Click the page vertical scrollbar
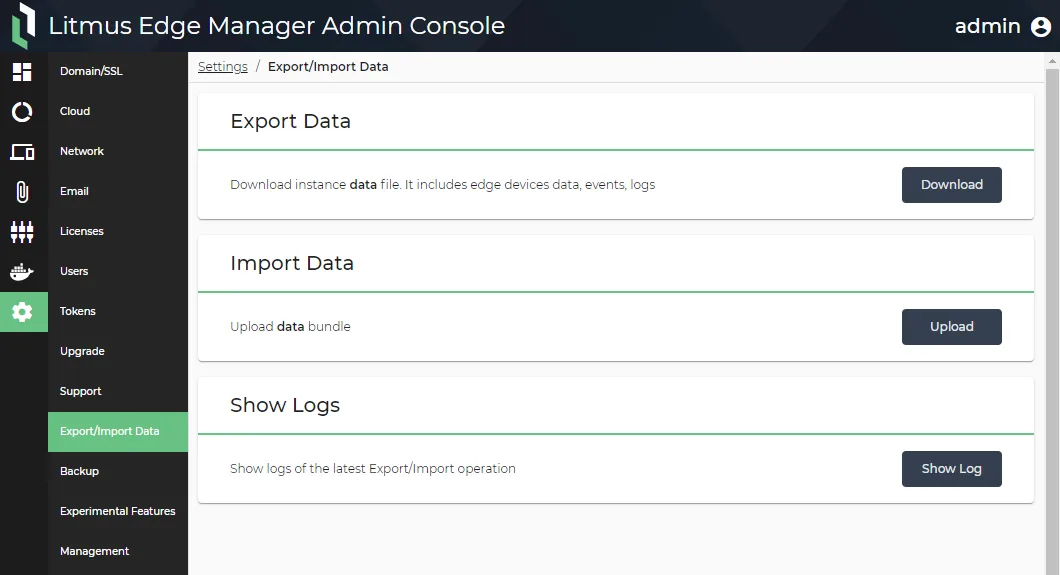1060x575 pixels. [1052, 321]
